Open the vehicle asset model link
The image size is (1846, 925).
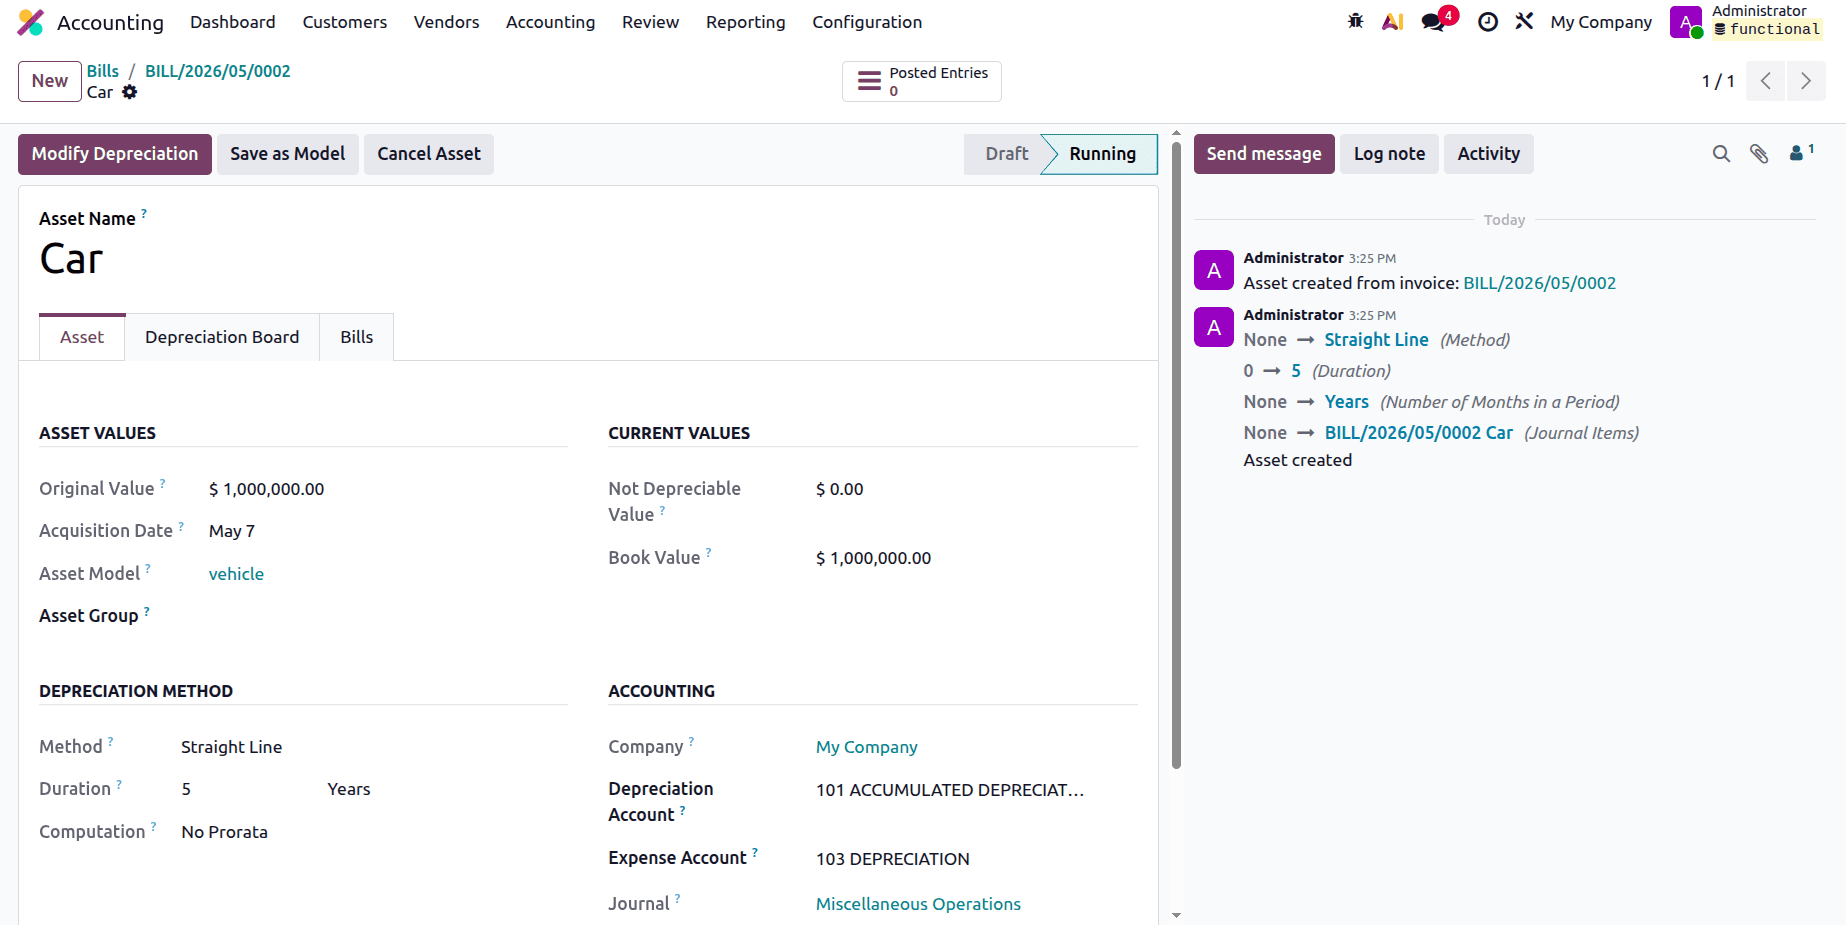tap(237, 574)
